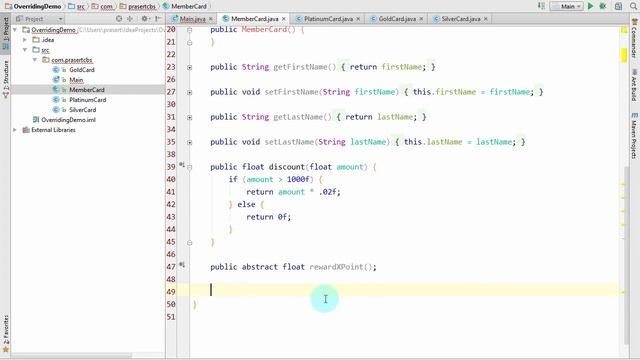
Task: Collapse MemberCard constructor fold on line 20
Action: (x=189, y=30)
